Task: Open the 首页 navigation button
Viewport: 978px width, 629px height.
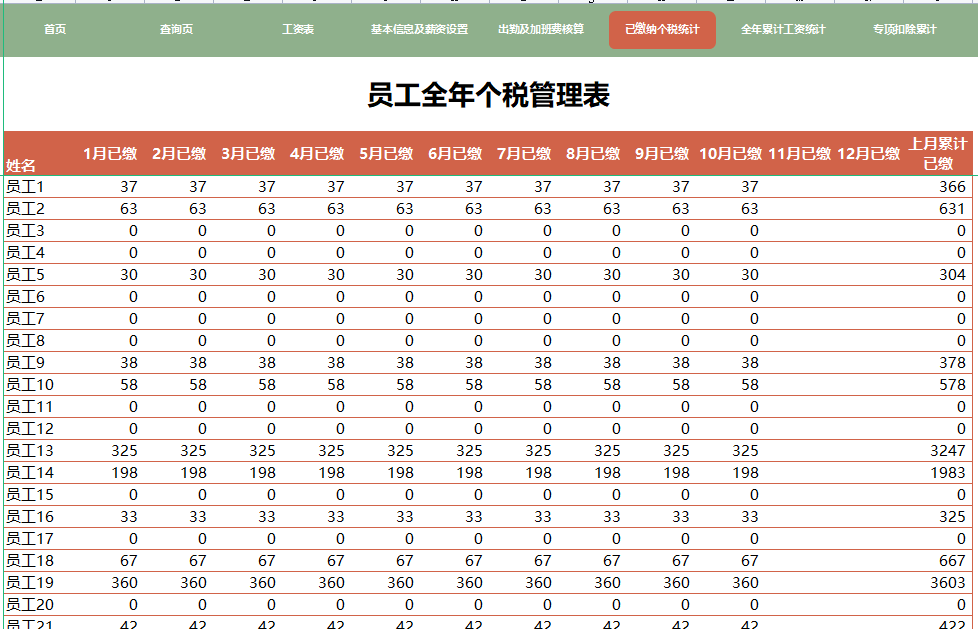Action: (55, 29)
